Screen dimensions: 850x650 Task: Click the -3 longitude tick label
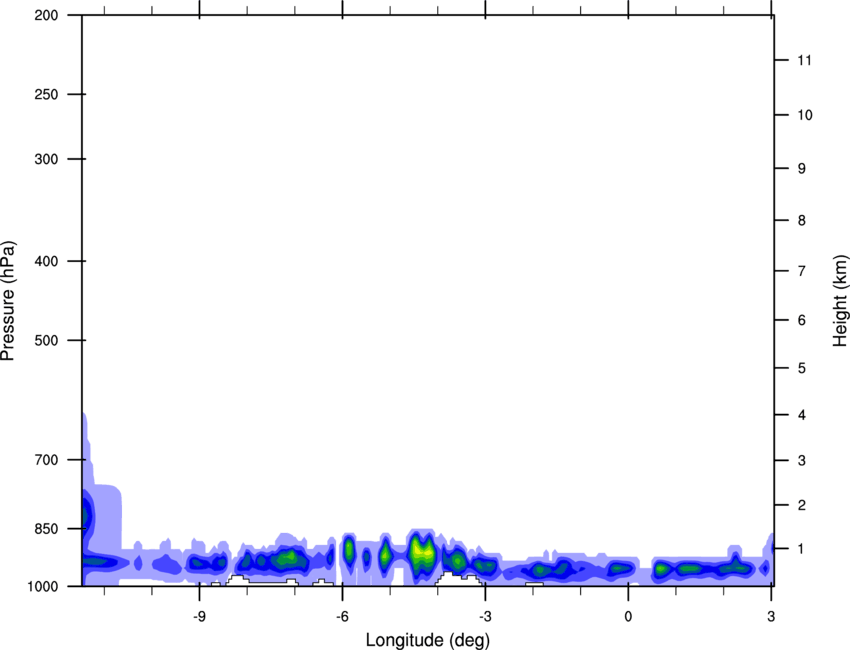pos(485,617)
